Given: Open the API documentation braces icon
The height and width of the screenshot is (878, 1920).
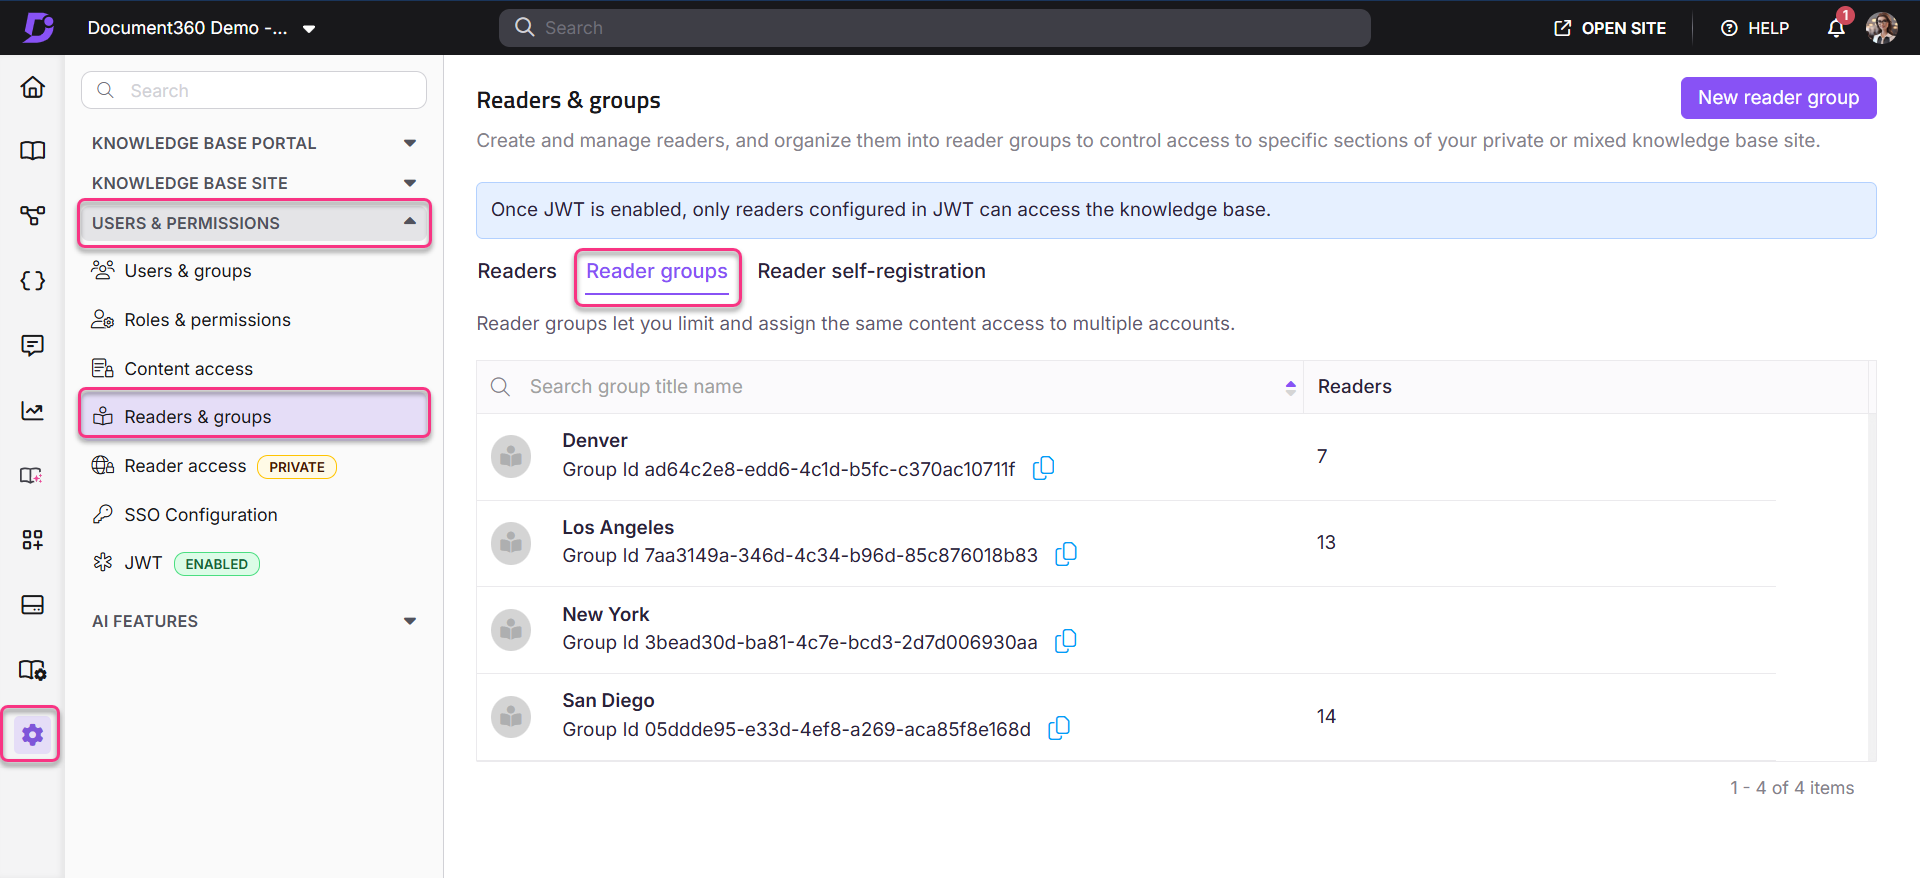Looking at the screenshot, I should click(32, 281).
